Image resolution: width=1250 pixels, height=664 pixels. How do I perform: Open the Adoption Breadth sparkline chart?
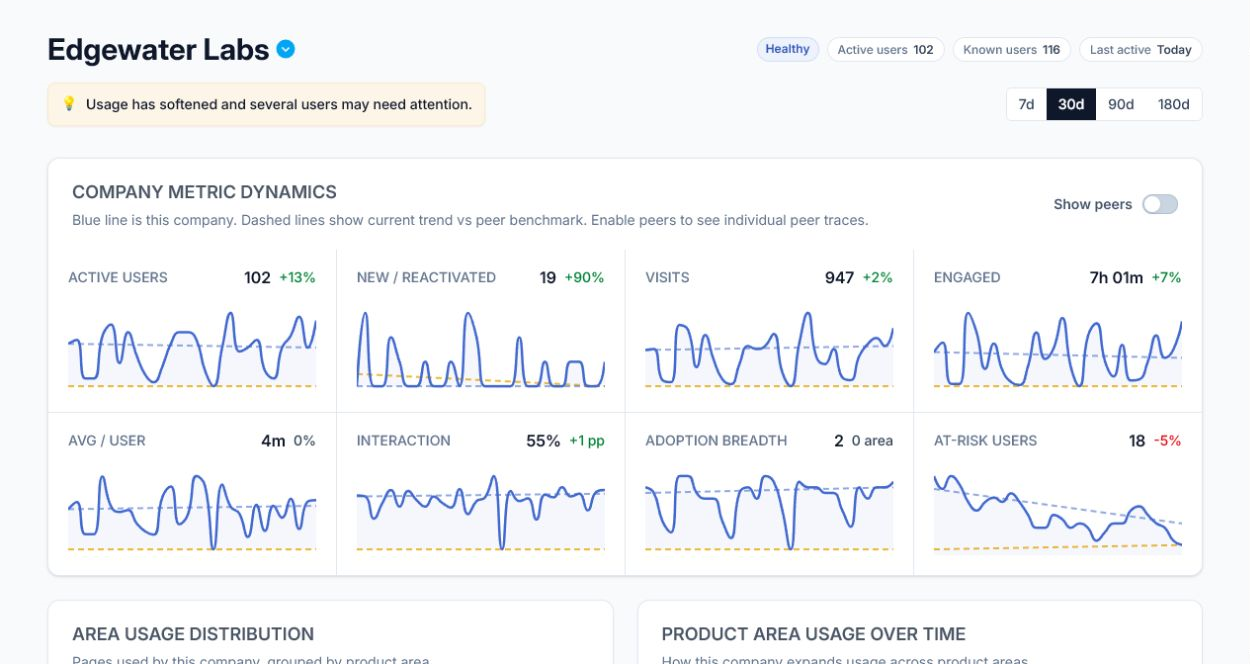(769, 512)
